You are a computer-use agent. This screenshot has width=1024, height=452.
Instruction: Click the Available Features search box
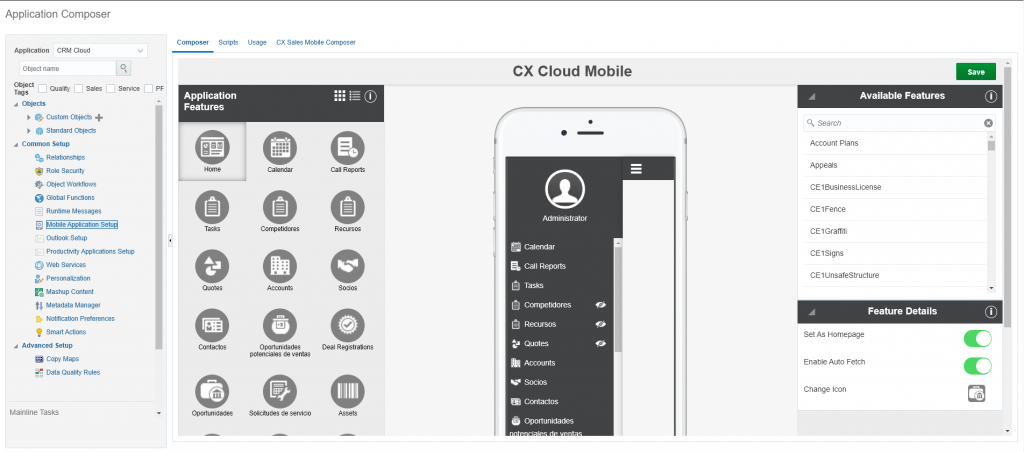pyautogui.click(x=899, y=123)
